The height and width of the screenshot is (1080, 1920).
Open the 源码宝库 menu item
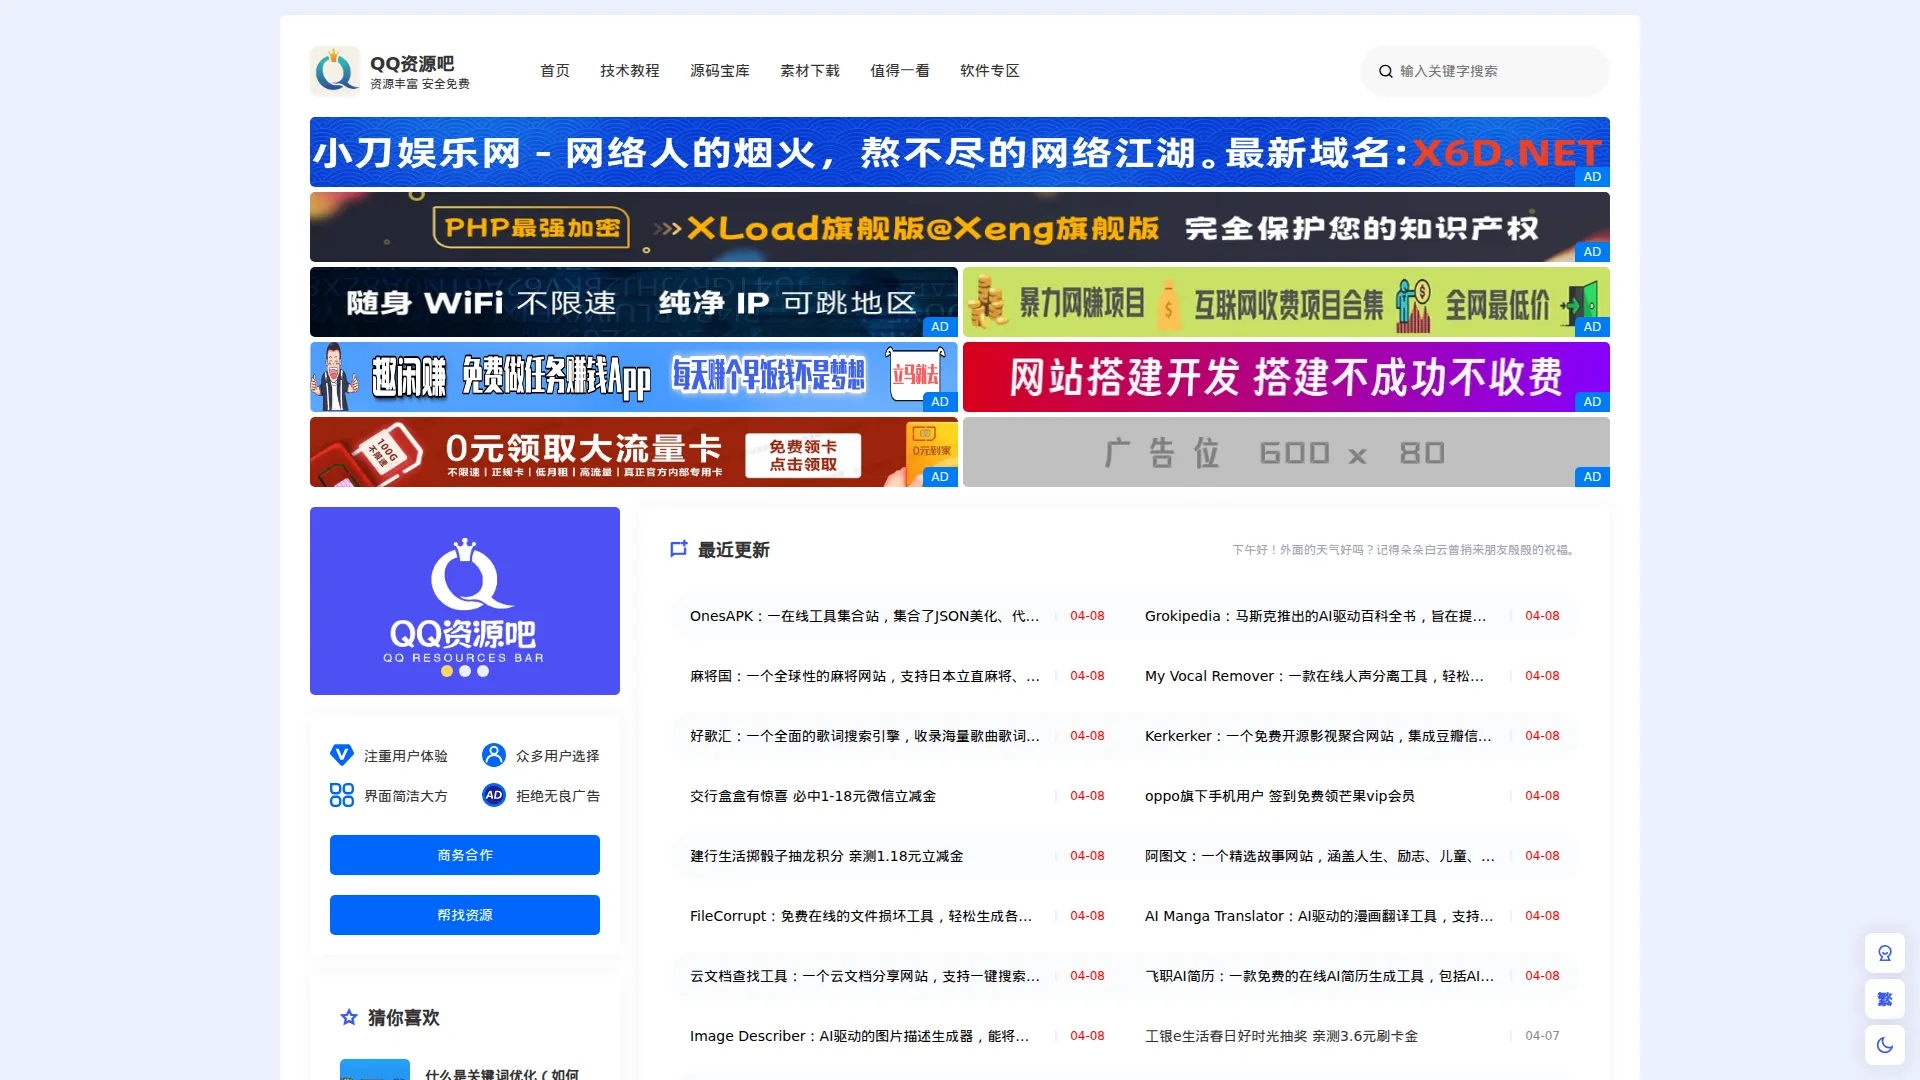point(719,71)
